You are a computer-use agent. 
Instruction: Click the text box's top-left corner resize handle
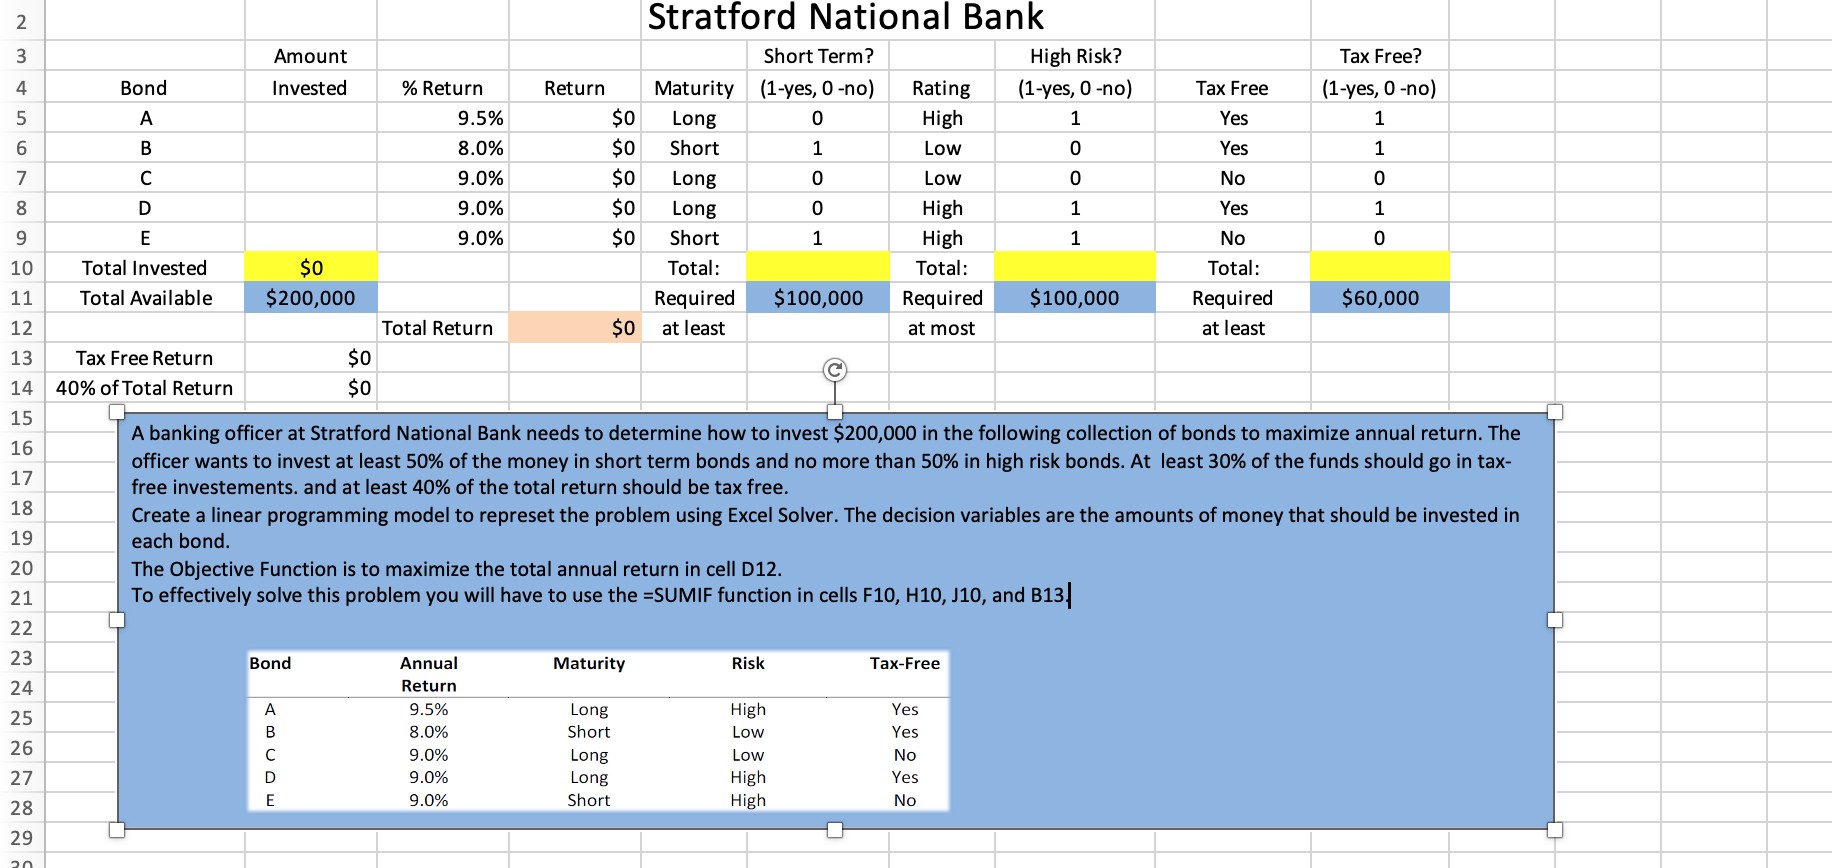[x=117, y=412]
